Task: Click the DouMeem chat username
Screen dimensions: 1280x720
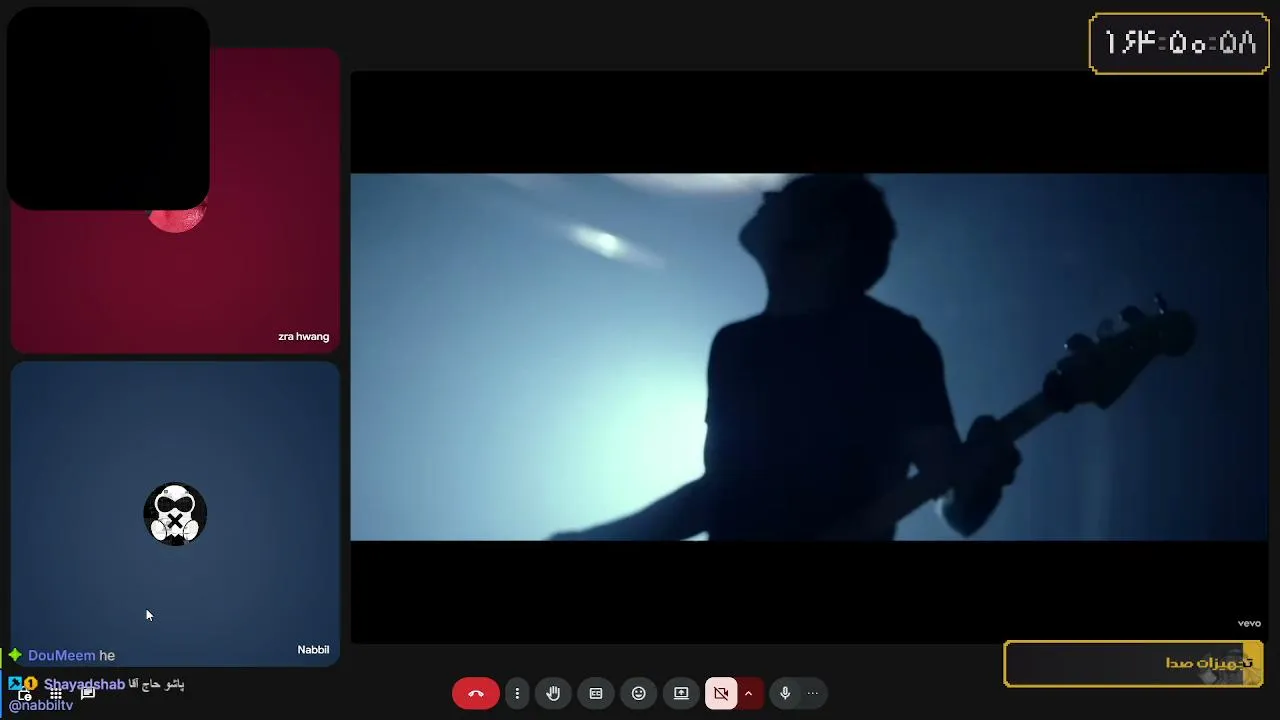Action: (62, 656)
